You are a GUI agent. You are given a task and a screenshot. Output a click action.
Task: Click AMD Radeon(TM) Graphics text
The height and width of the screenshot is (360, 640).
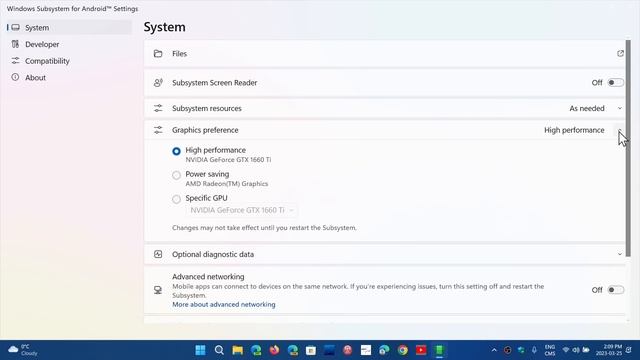point(227,184)
